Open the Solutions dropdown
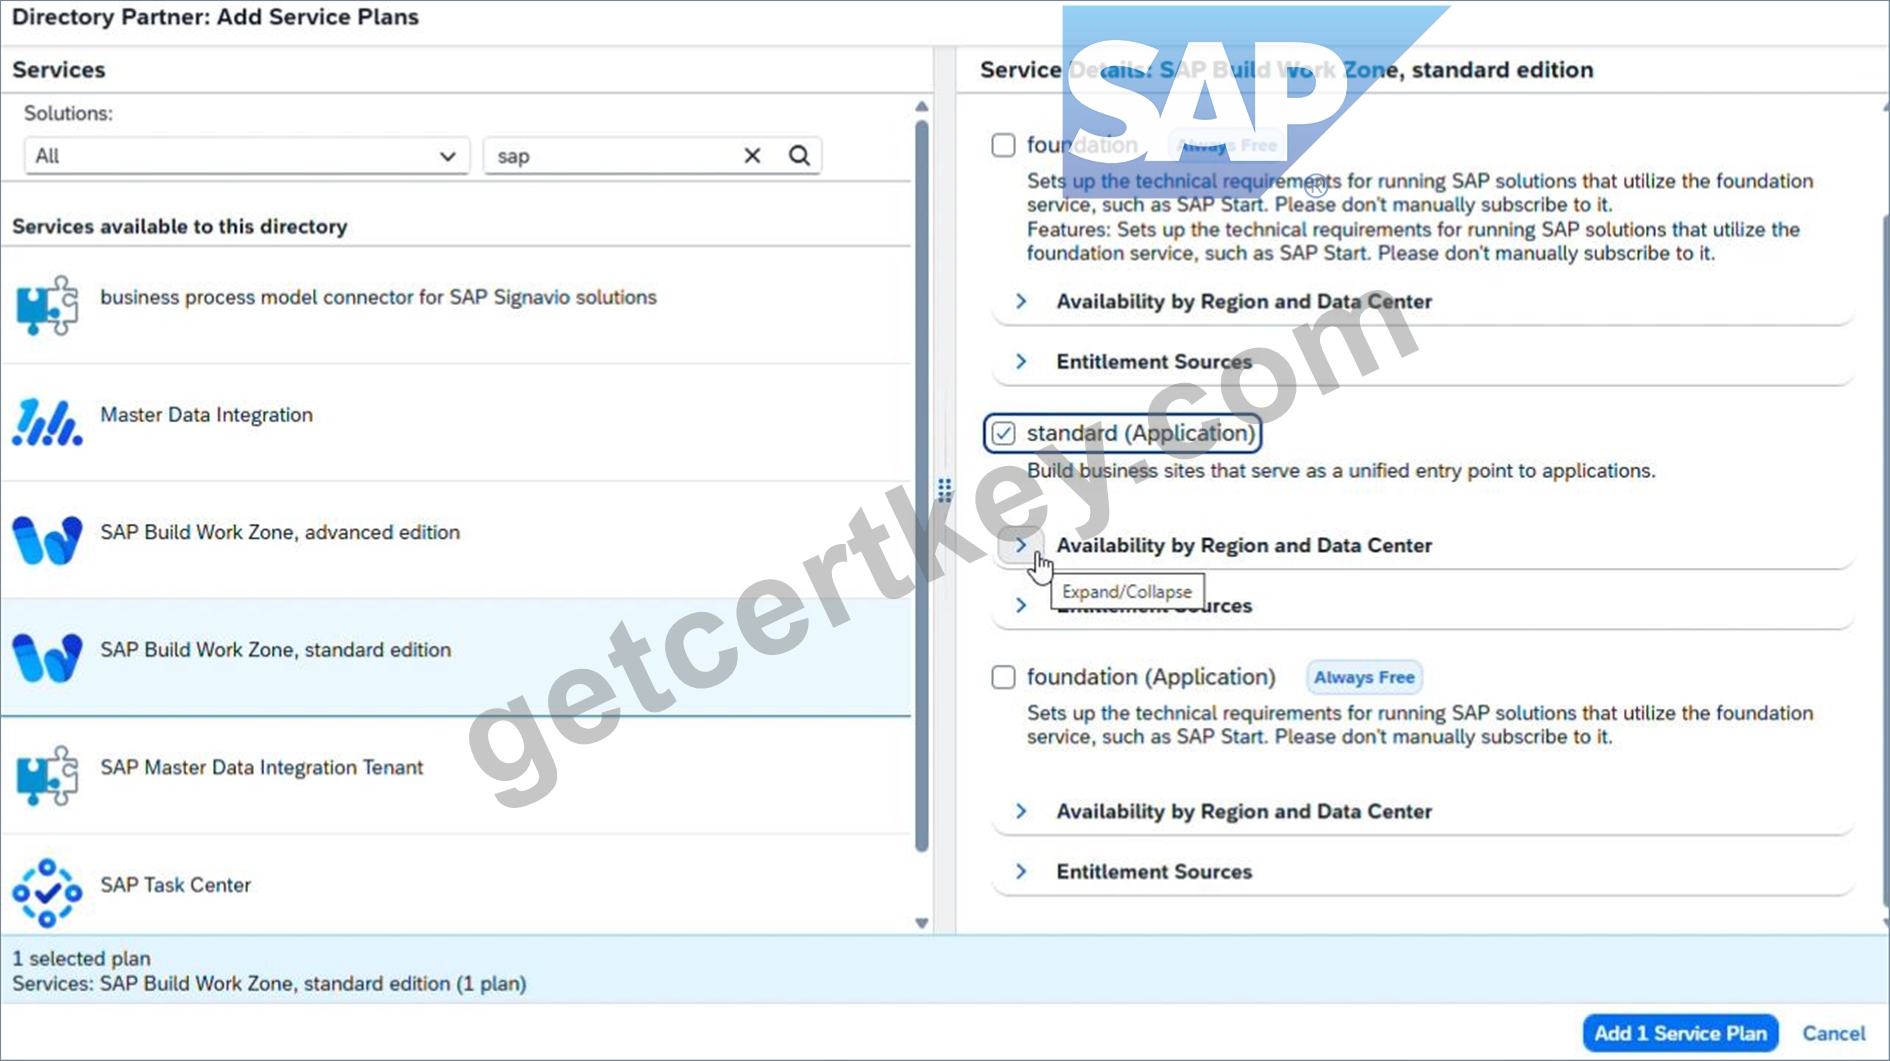Image resolution: width=1890 pixels, height=1061 pixels. [x=247, y=156]
